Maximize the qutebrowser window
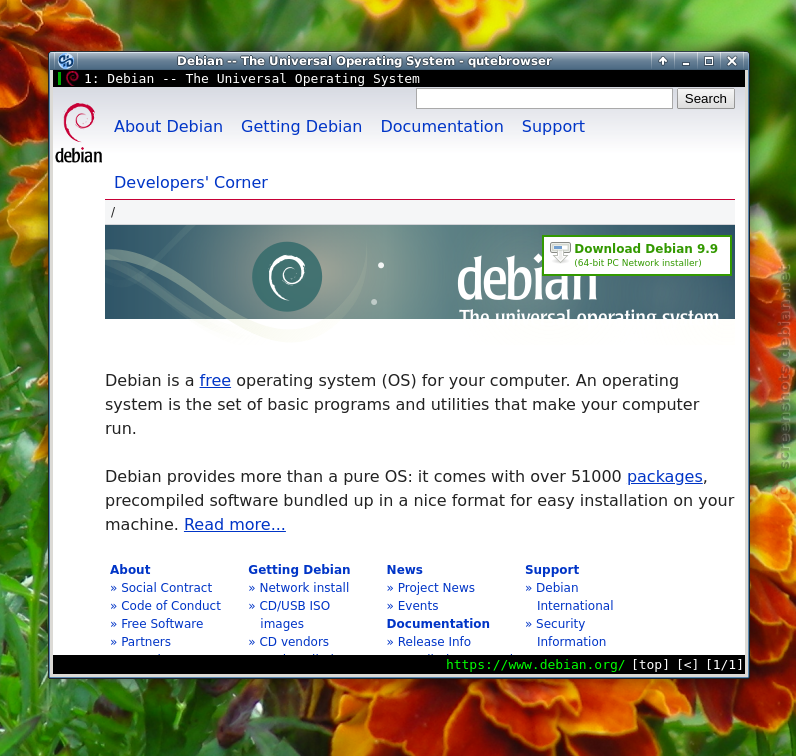796x756 pixels. [x=709, y=61]
